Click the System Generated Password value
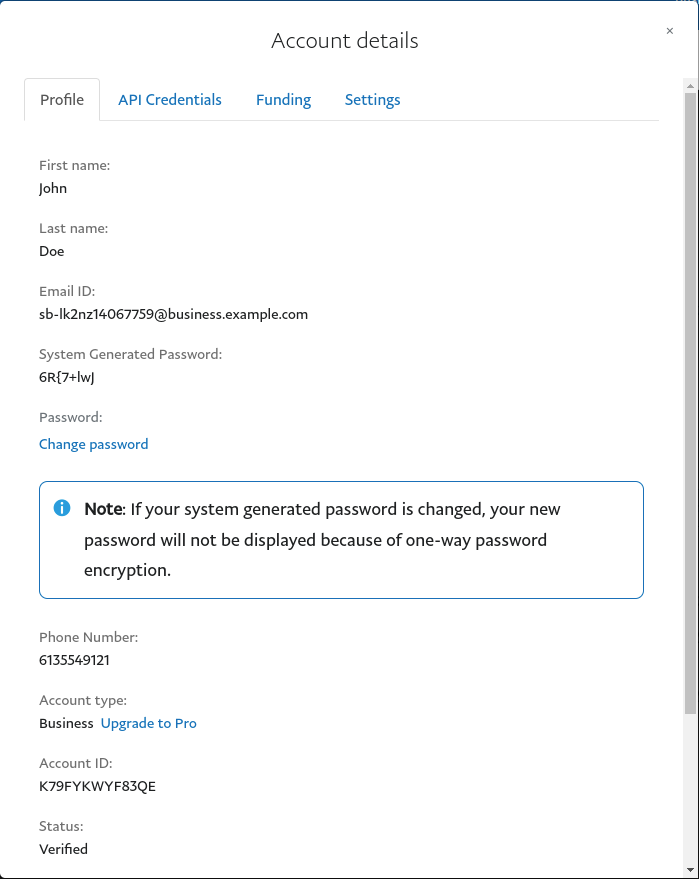The image size is (699, 879). point(65,377)
